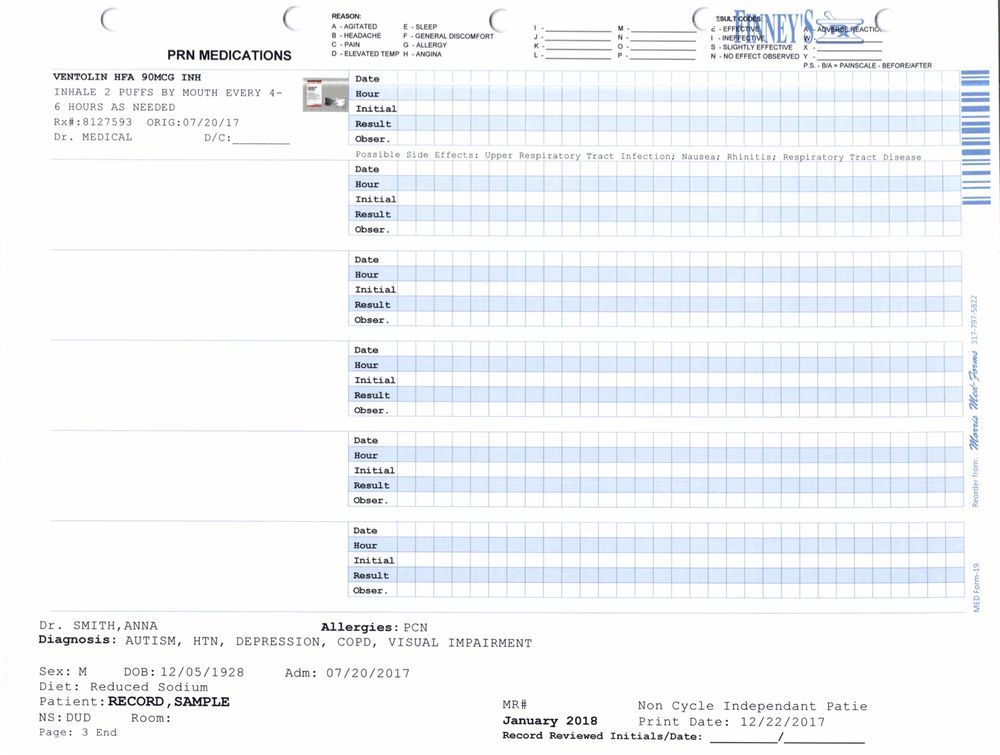Select the Allergies: PCN entry
This screenshot has width=1000, height=755.
[374, 627]
